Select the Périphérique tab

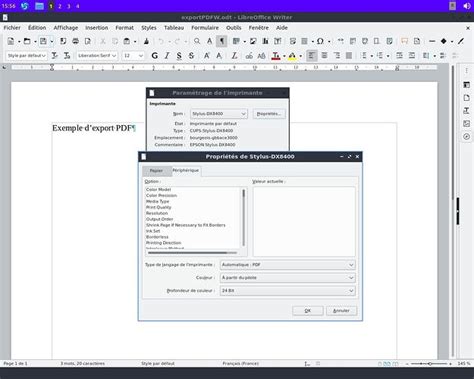point(186,170)
